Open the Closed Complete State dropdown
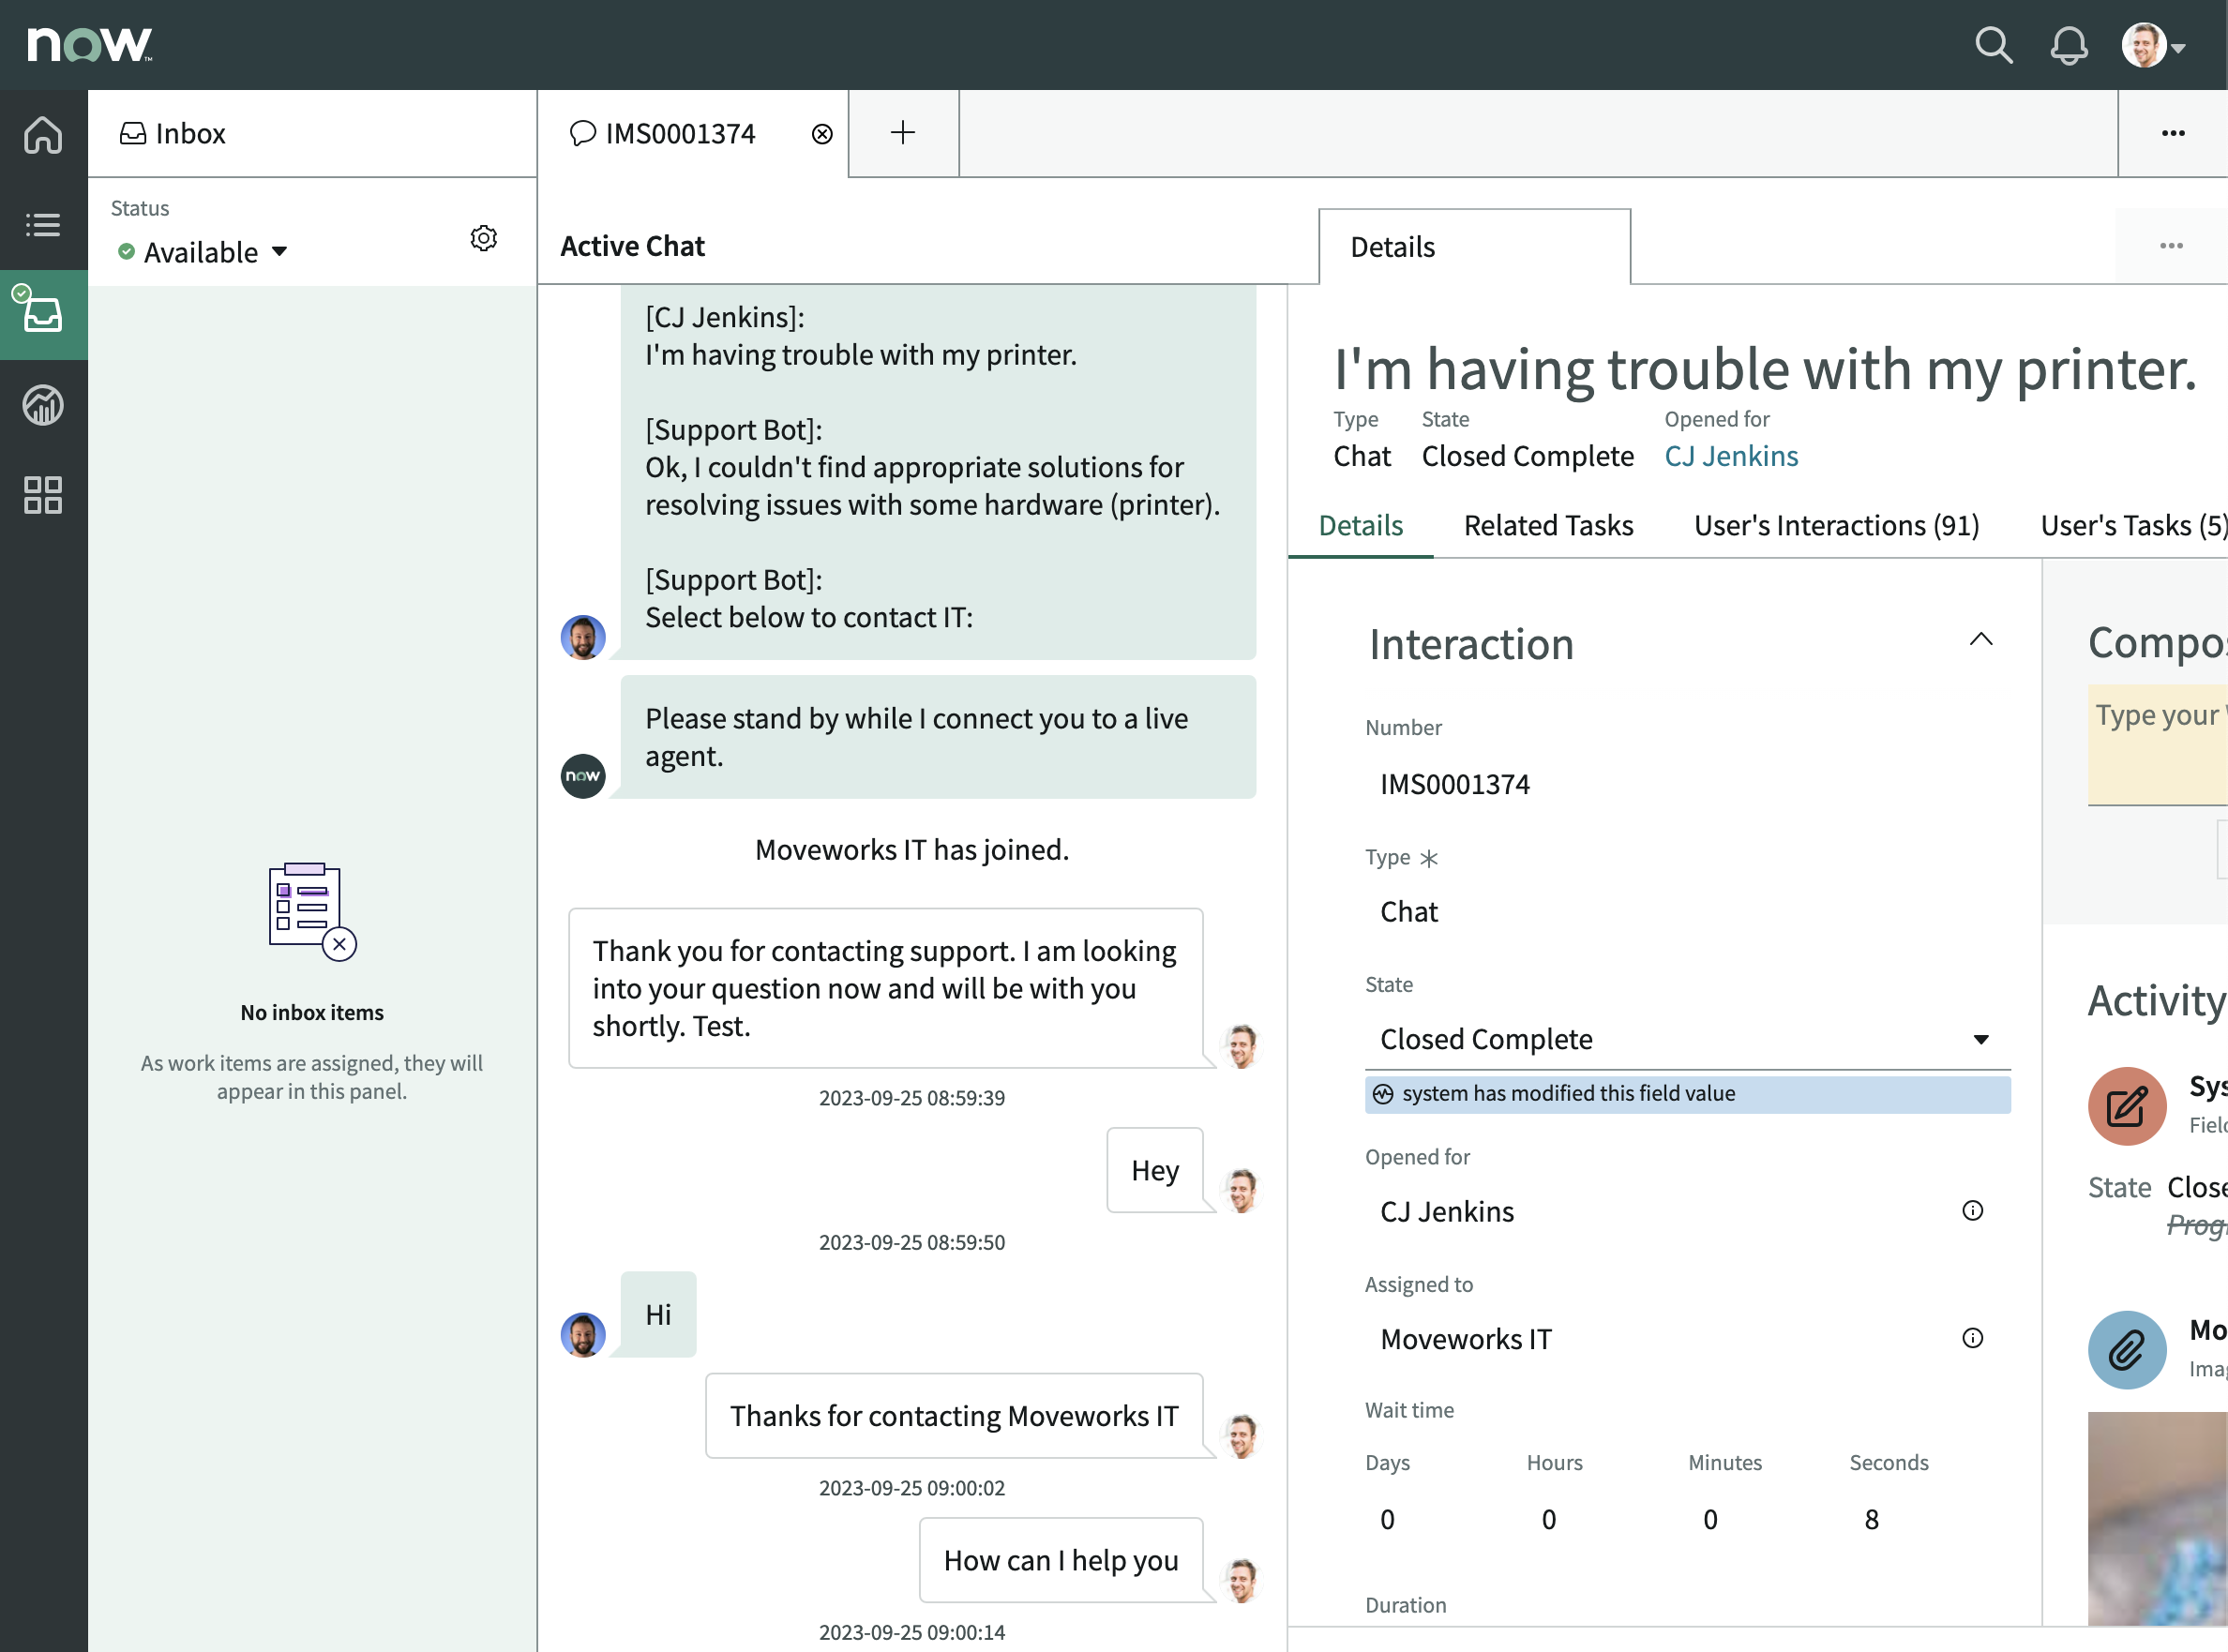This screenshot has height=1652, width=2228. point(1687,1039)
